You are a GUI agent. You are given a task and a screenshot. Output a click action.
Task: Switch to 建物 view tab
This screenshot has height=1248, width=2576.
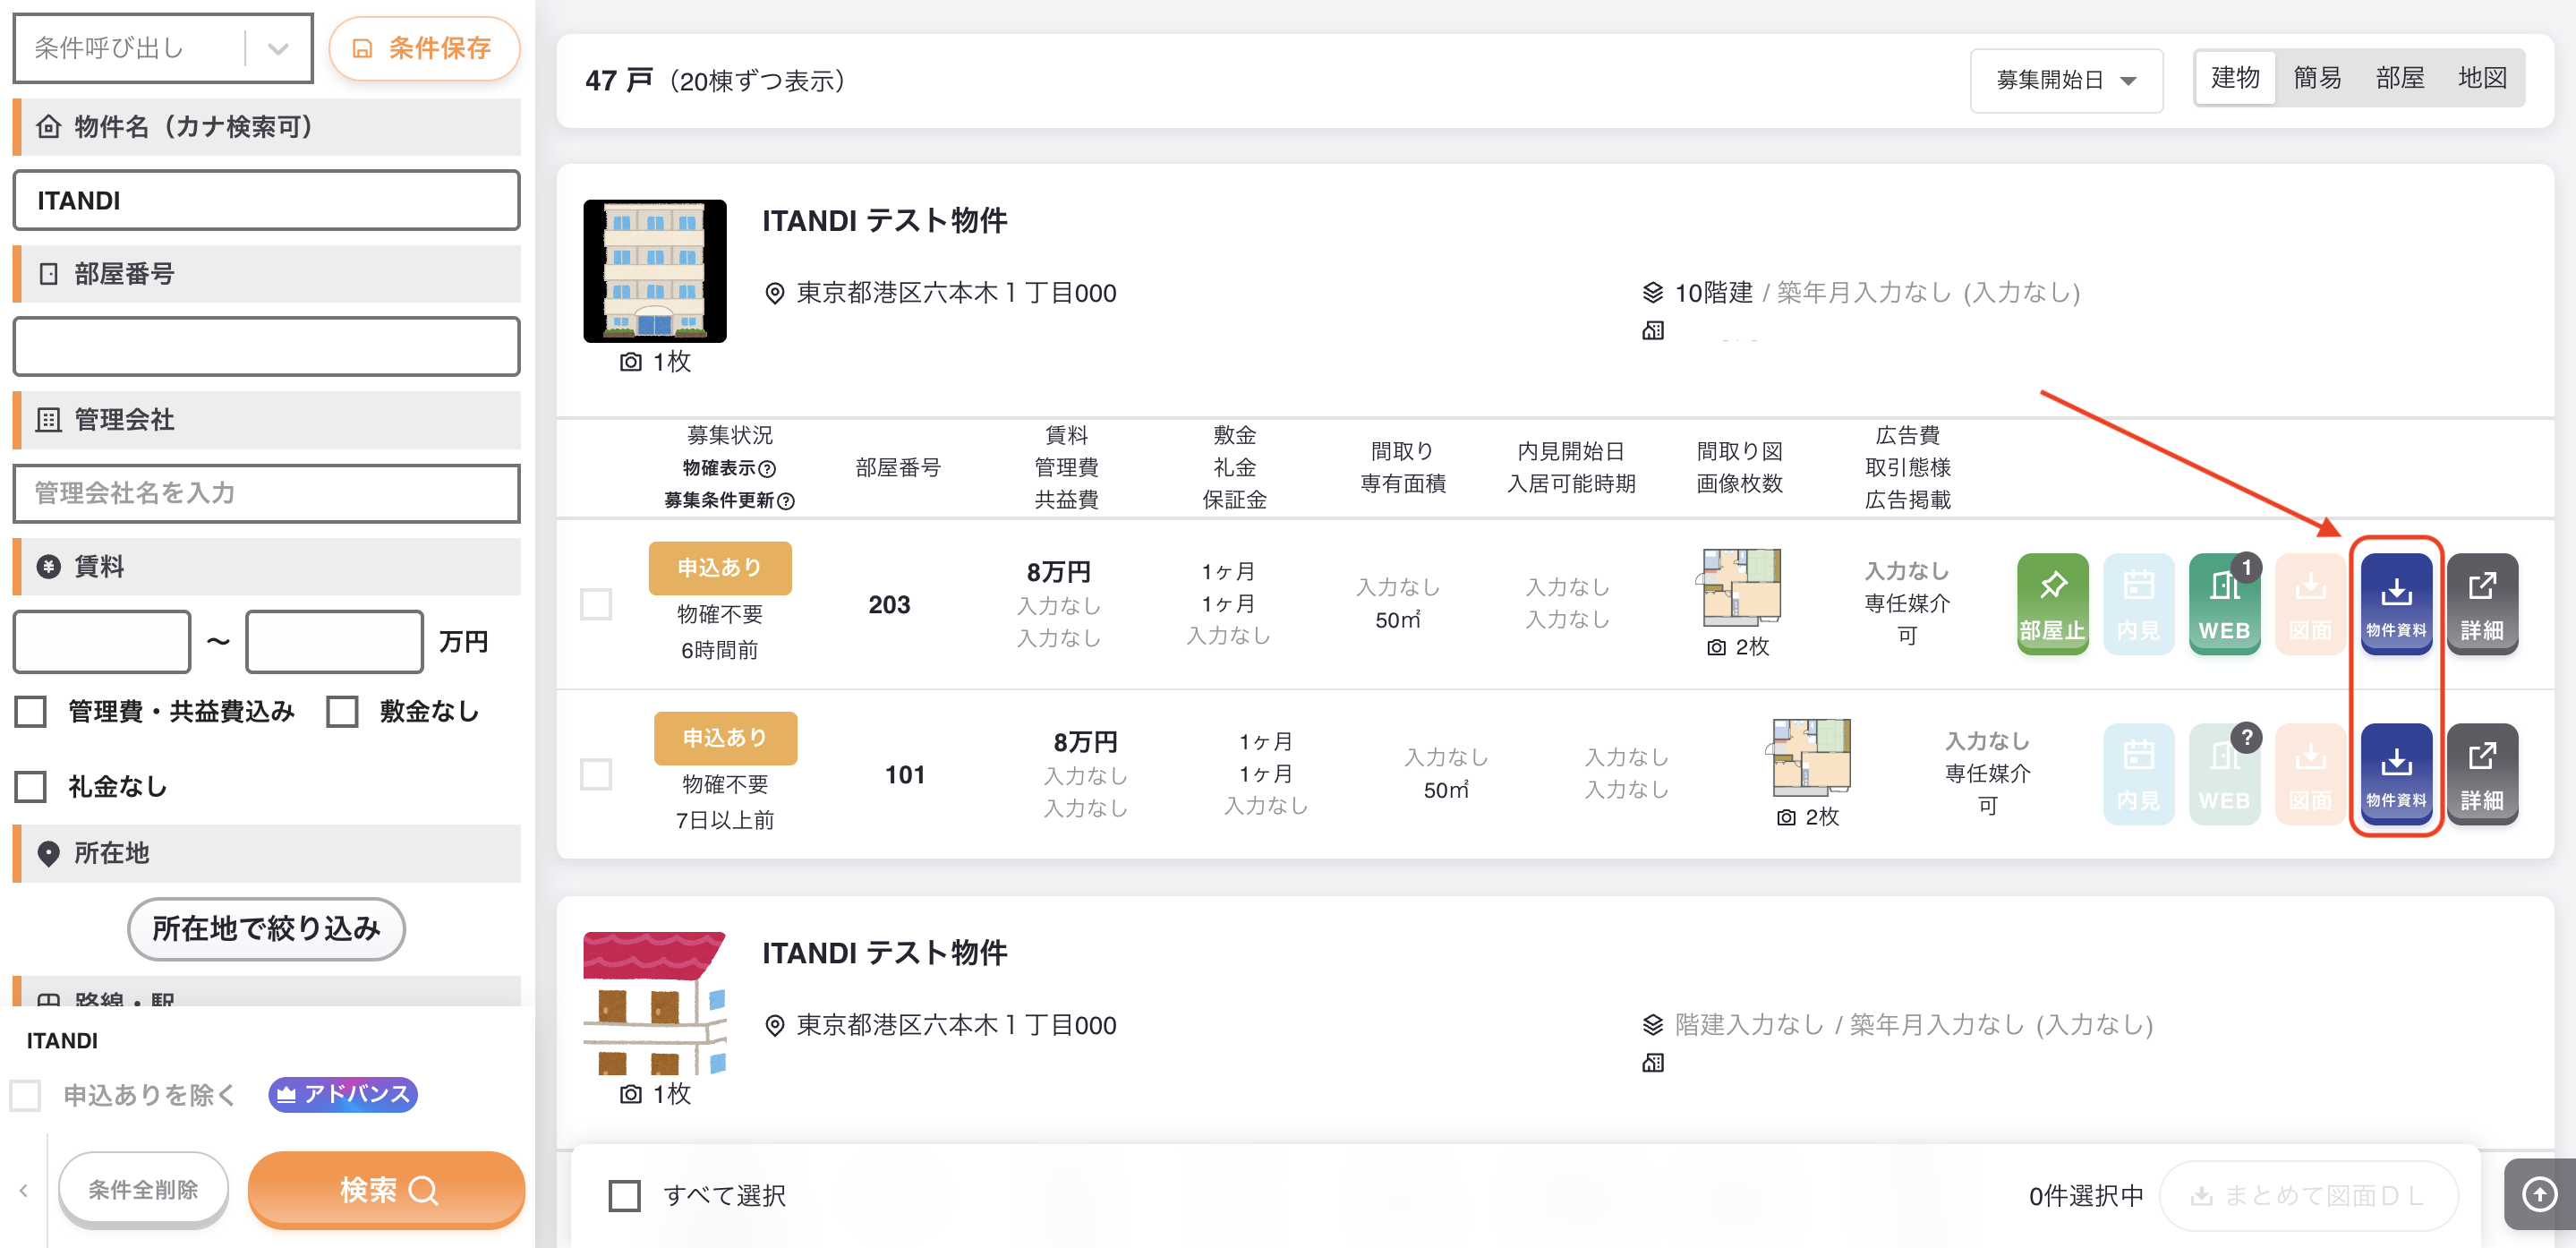click(x=2235, y=78)
